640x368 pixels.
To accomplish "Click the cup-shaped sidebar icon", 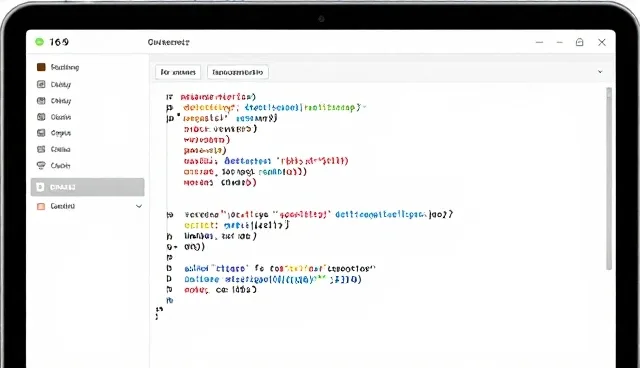I will [x=41, y=165].
